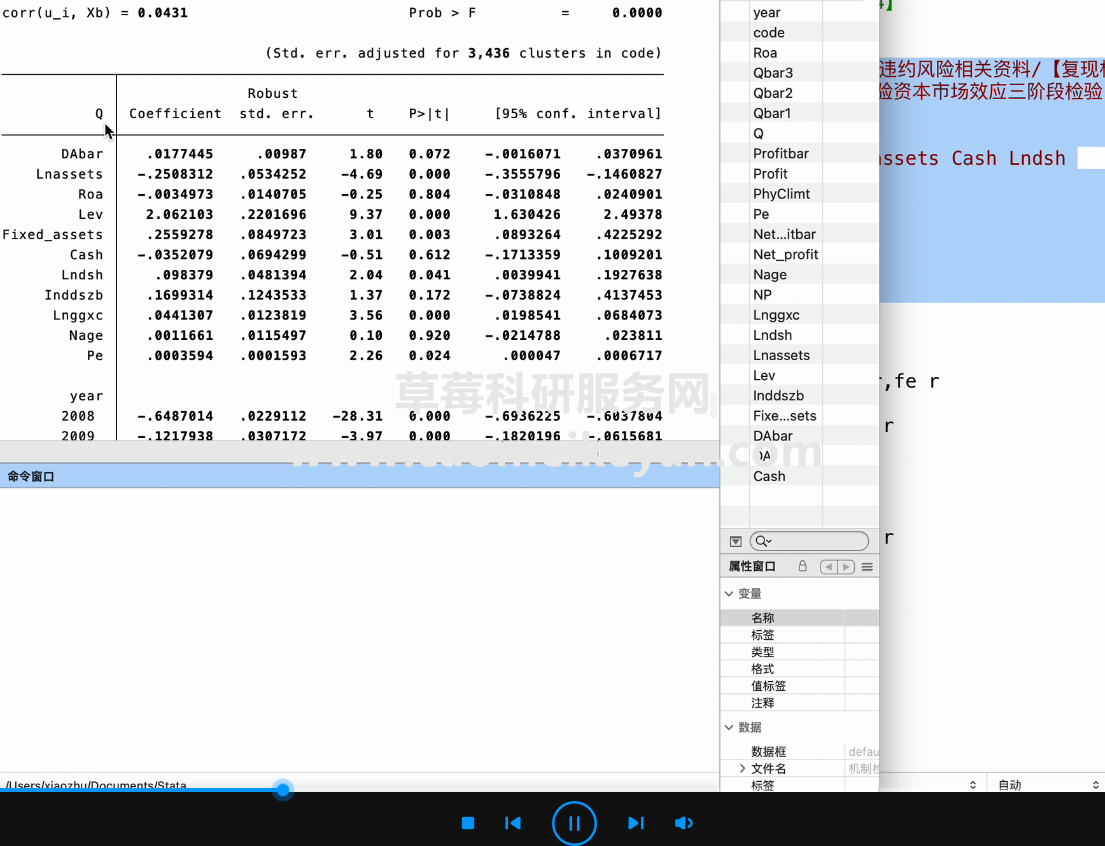1105x846 pixels.
Task: Click the 类型 property row
Action: tap(799, 652)
